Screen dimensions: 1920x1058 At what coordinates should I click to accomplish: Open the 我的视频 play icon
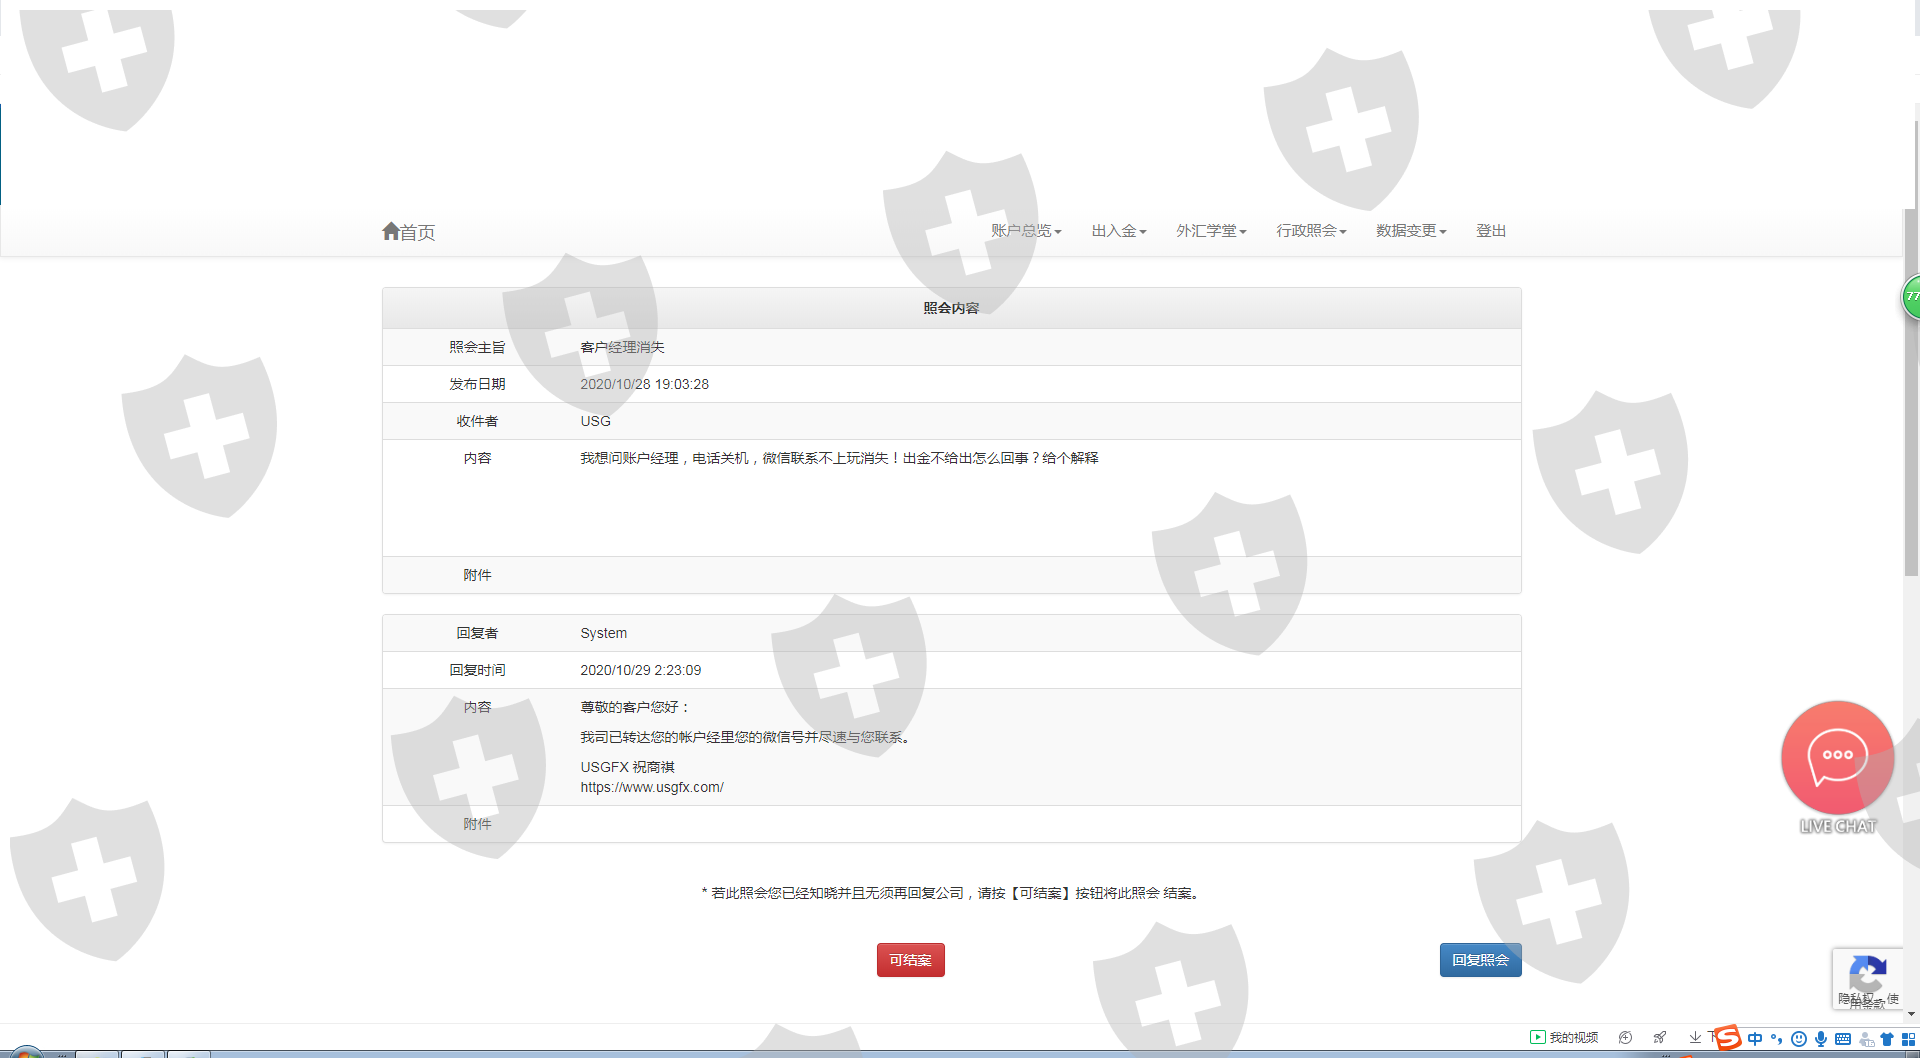pos(1537,1038)
